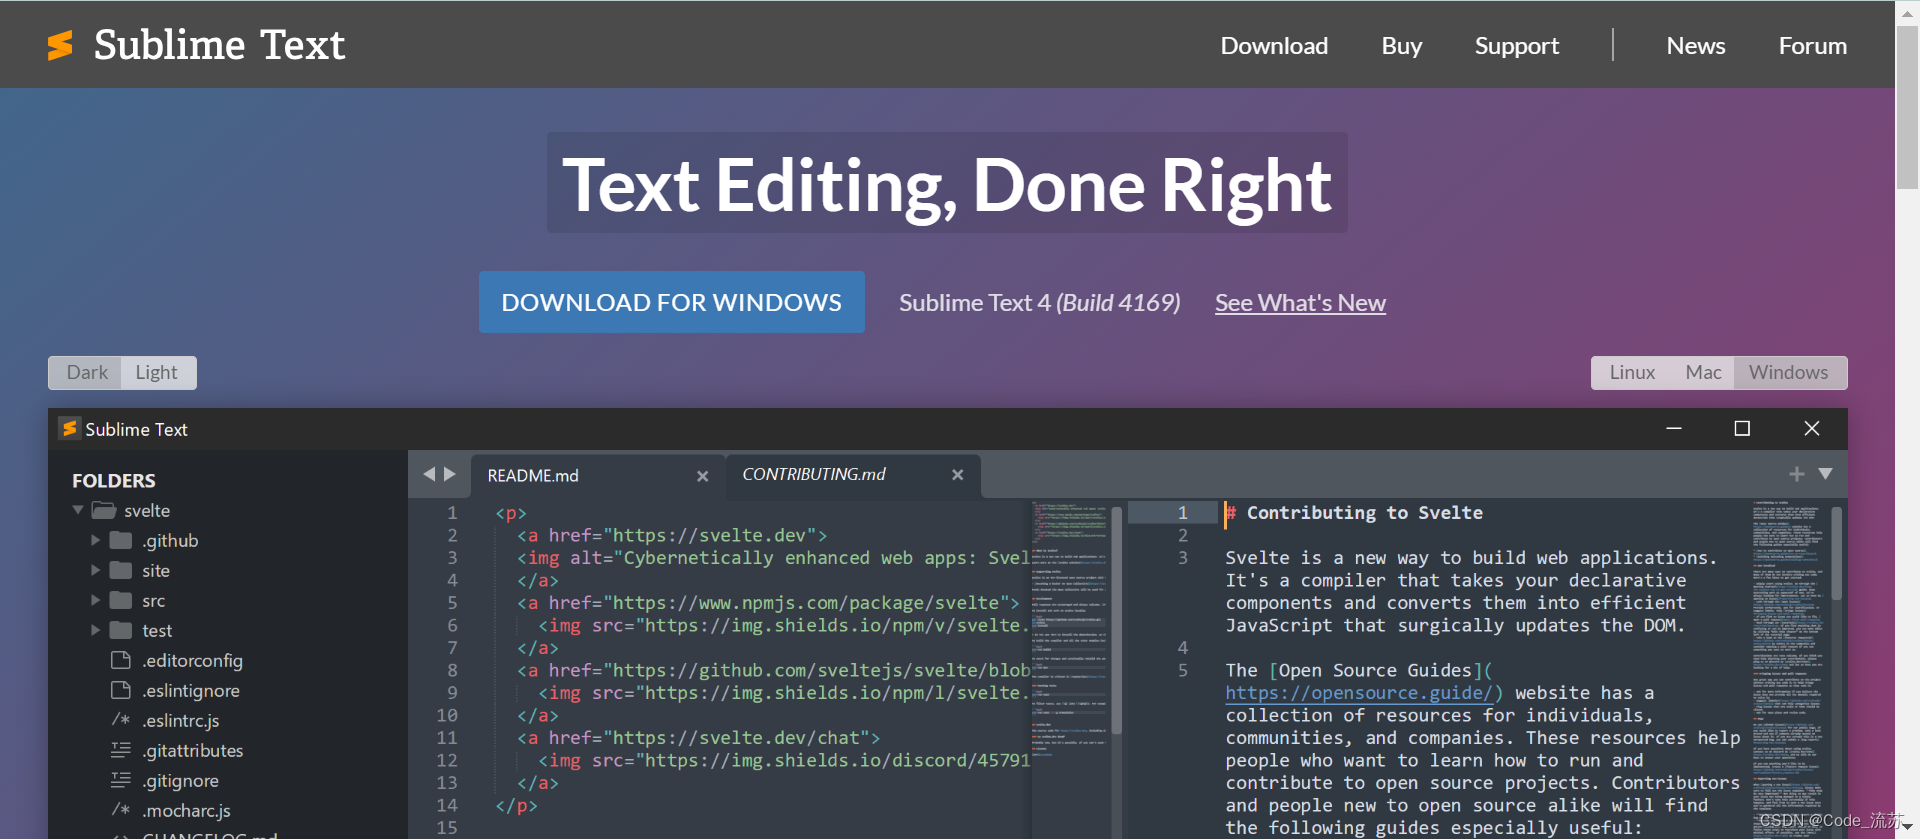This screenshot has height=839, width=1920.
Task: Click the .github folder icon
Action: [121, 540]
